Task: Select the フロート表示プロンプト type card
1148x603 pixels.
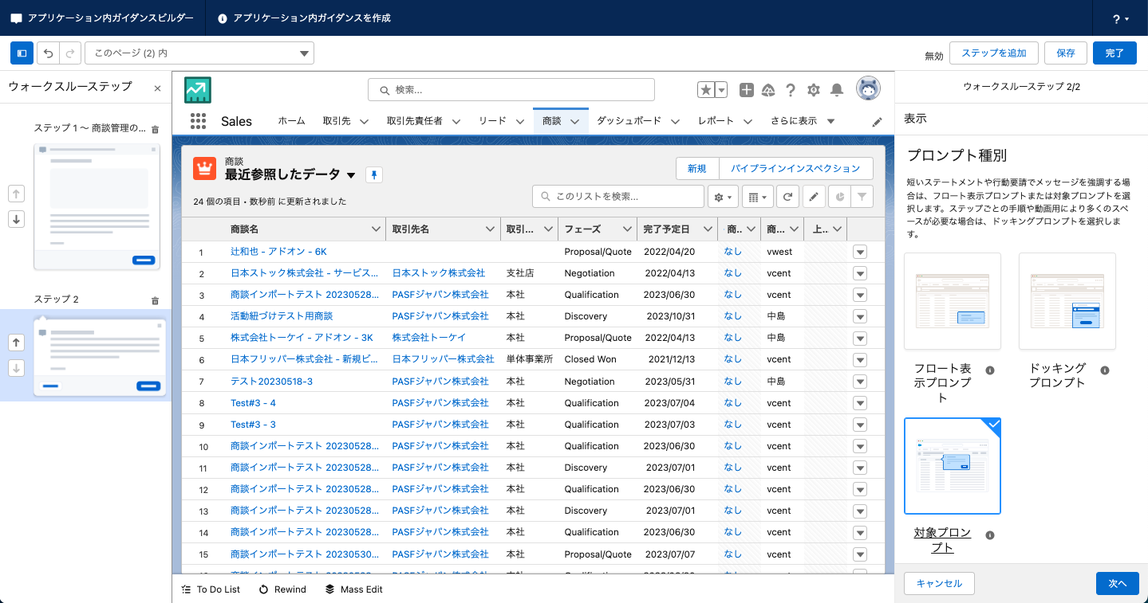Action: [952, 302]
